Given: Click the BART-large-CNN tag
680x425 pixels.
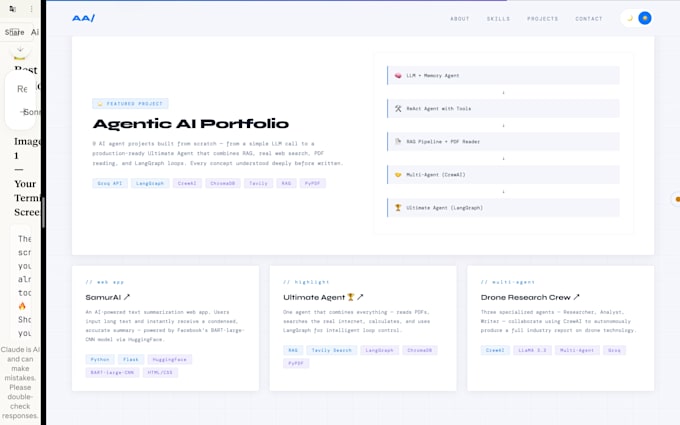Looking at the screenshot, I should (112, 373).
